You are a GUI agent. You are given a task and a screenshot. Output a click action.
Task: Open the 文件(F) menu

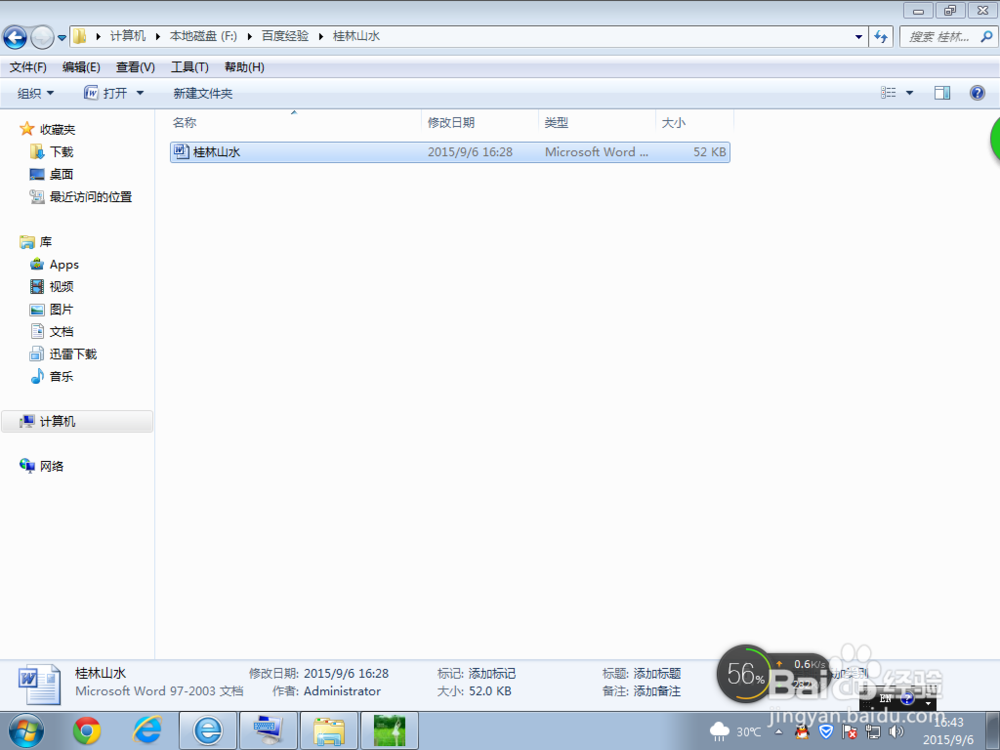[27, 67]
